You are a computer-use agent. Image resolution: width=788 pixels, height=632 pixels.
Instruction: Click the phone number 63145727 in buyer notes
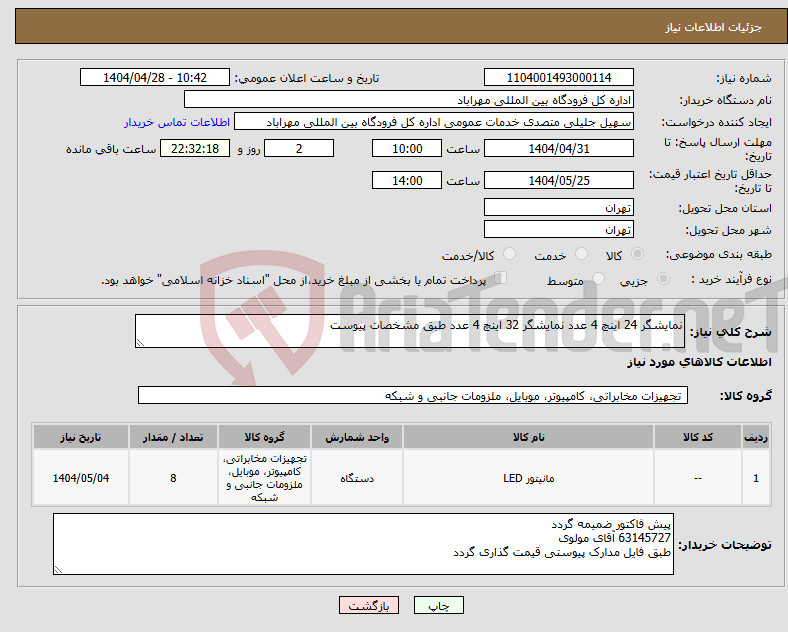[x=644, y=538]
